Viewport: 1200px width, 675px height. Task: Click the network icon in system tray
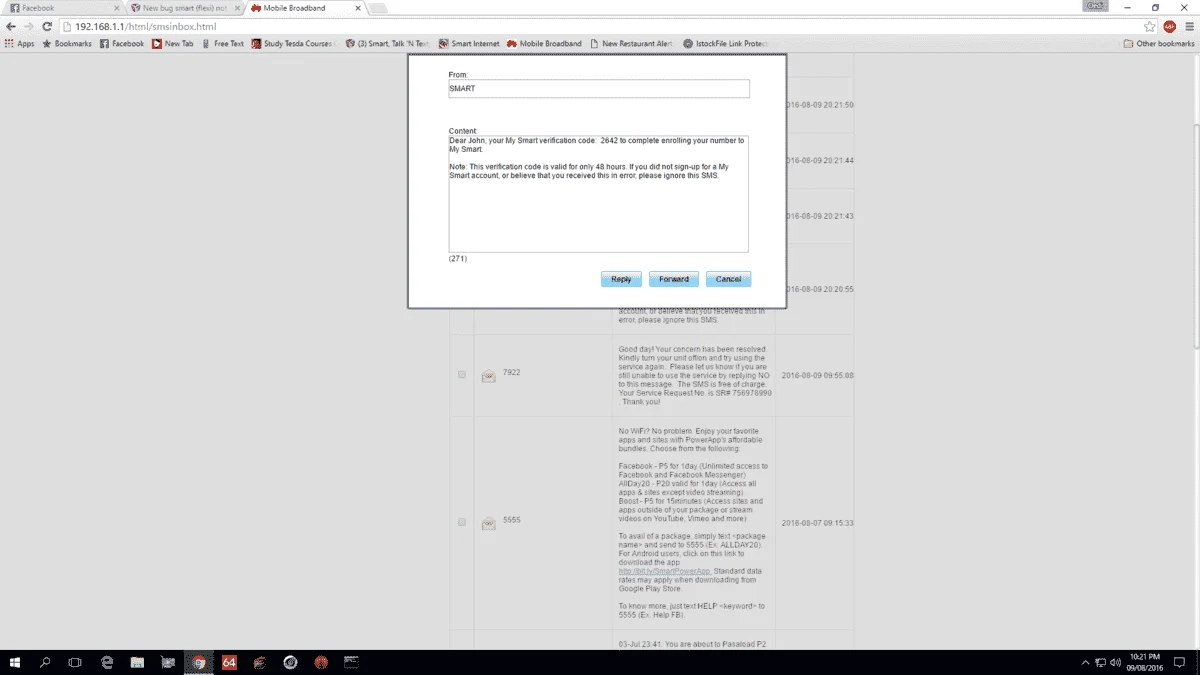[x=1101, y=662]
